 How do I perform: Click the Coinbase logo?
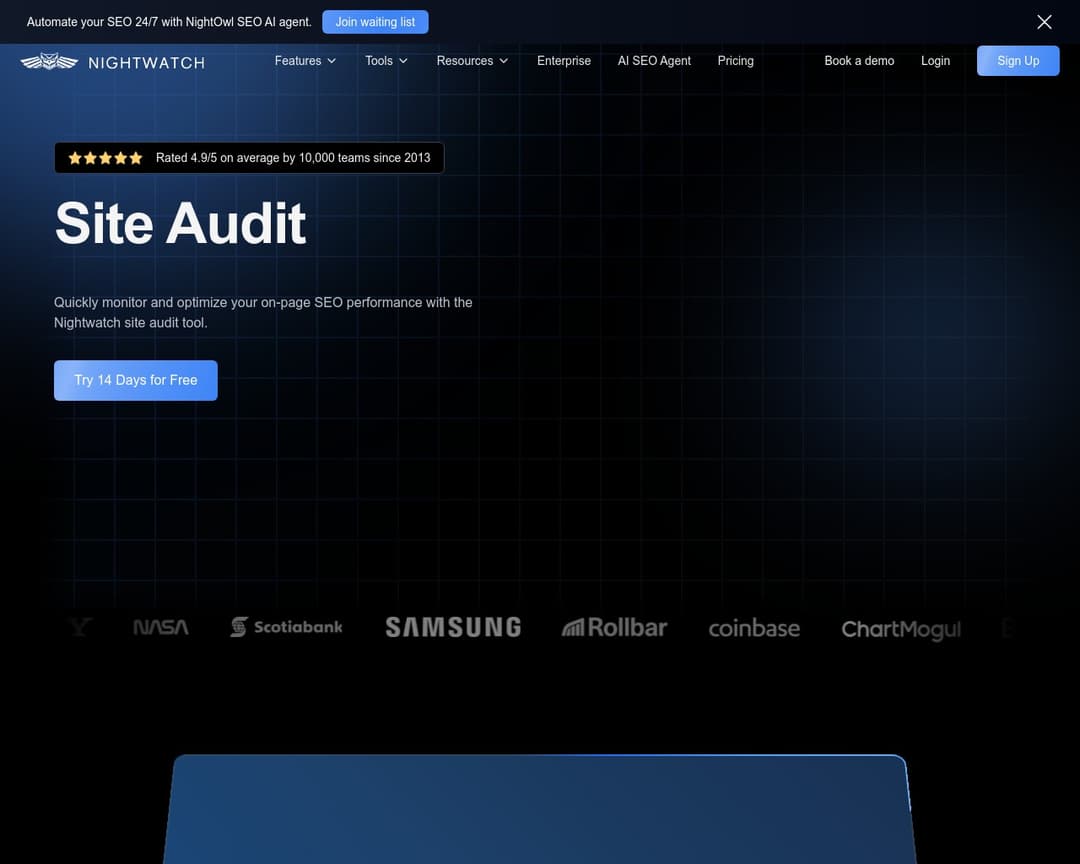tap(754, 628)
